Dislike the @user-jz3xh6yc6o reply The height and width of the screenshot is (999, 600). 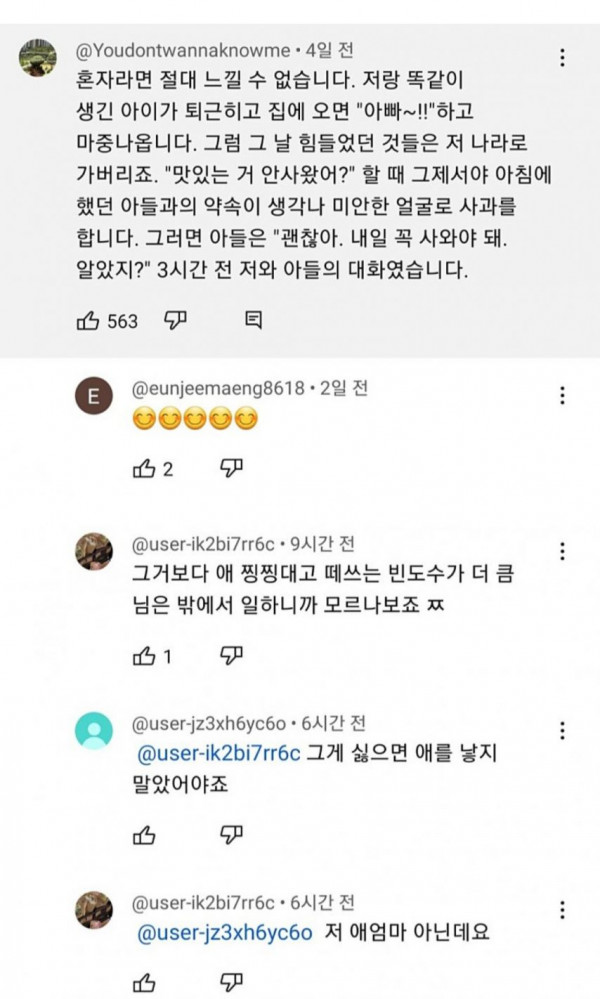(231, 834)
